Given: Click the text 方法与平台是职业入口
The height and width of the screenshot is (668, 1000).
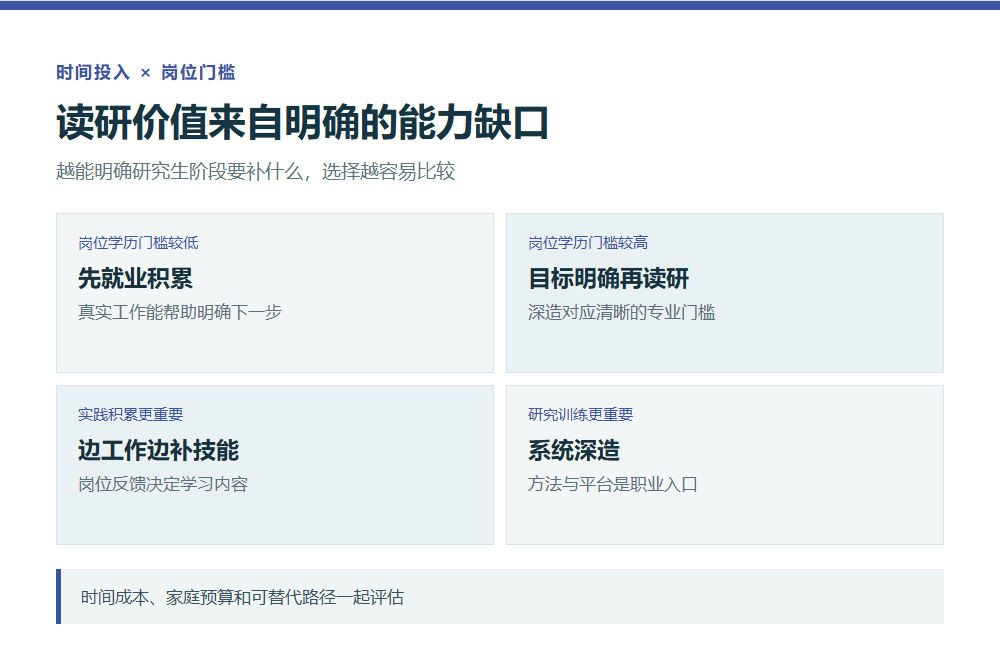Looking at the screenshot, I should (613, 484).
